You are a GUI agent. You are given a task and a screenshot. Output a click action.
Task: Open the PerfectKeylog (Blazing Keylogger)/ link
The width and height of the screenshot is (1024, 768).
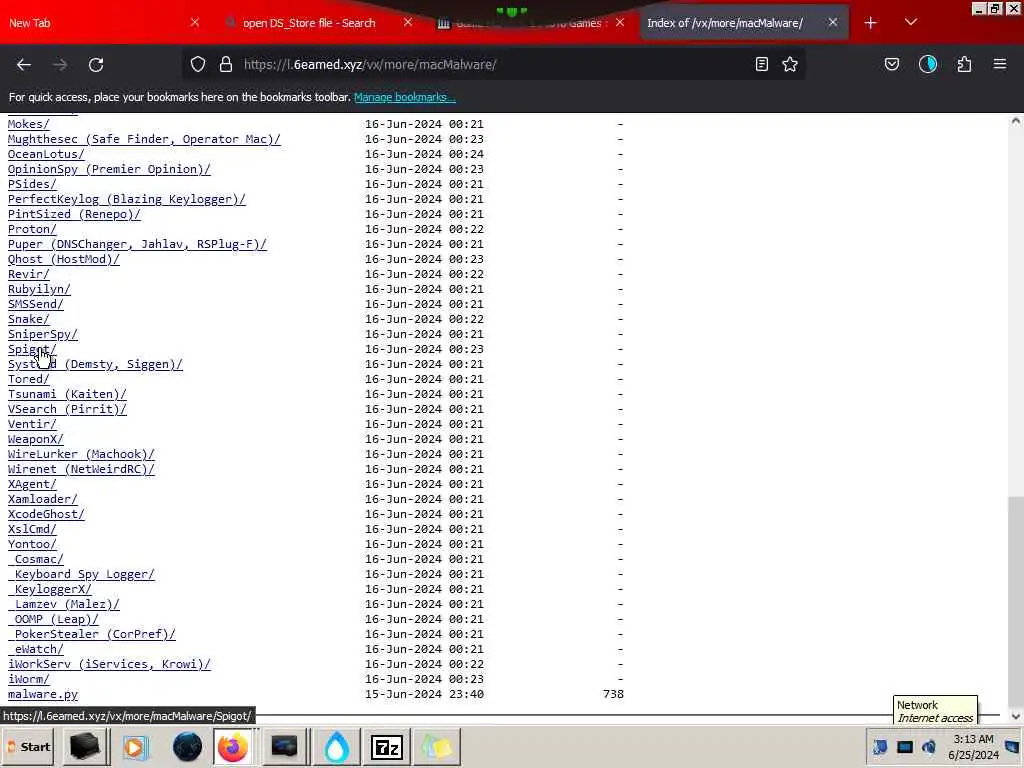coord(127,199)
